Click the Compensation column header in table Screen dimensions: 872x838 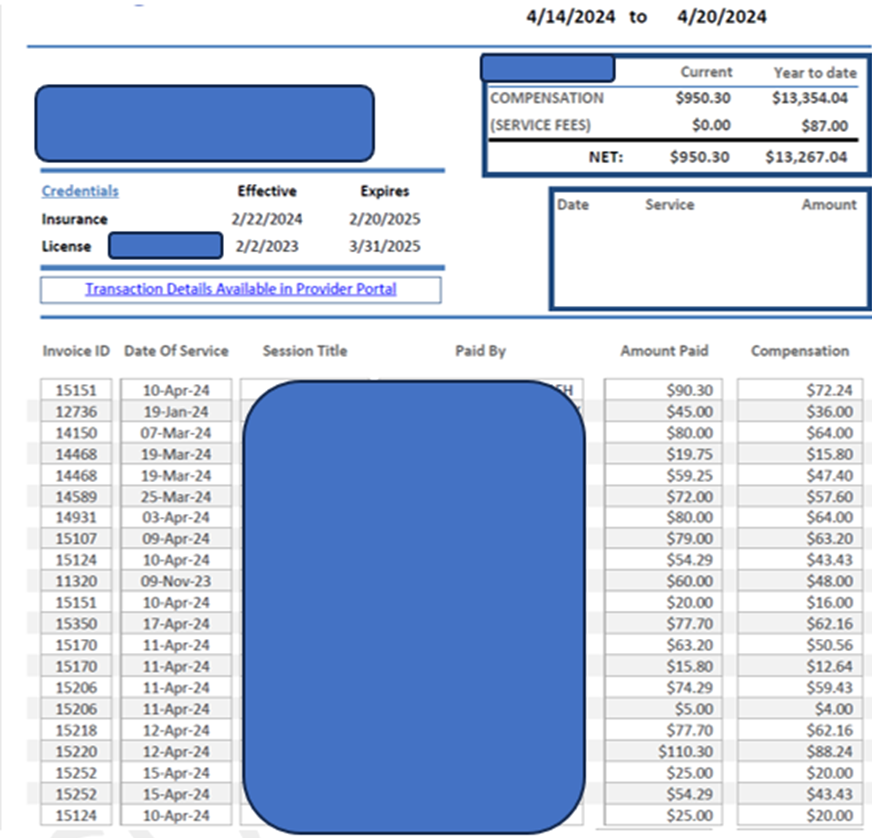(799, 351)
